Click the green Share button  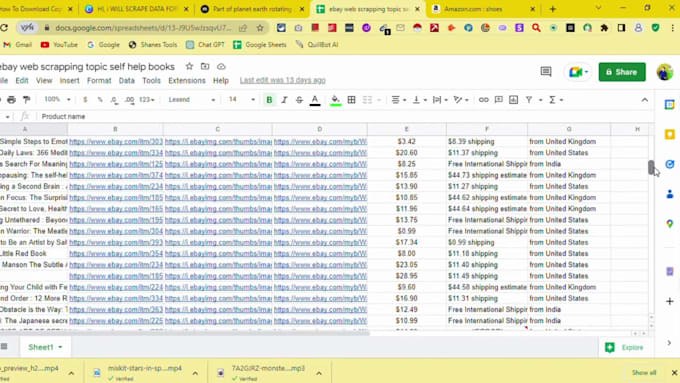pyautogui.click(x=622, y=72)
